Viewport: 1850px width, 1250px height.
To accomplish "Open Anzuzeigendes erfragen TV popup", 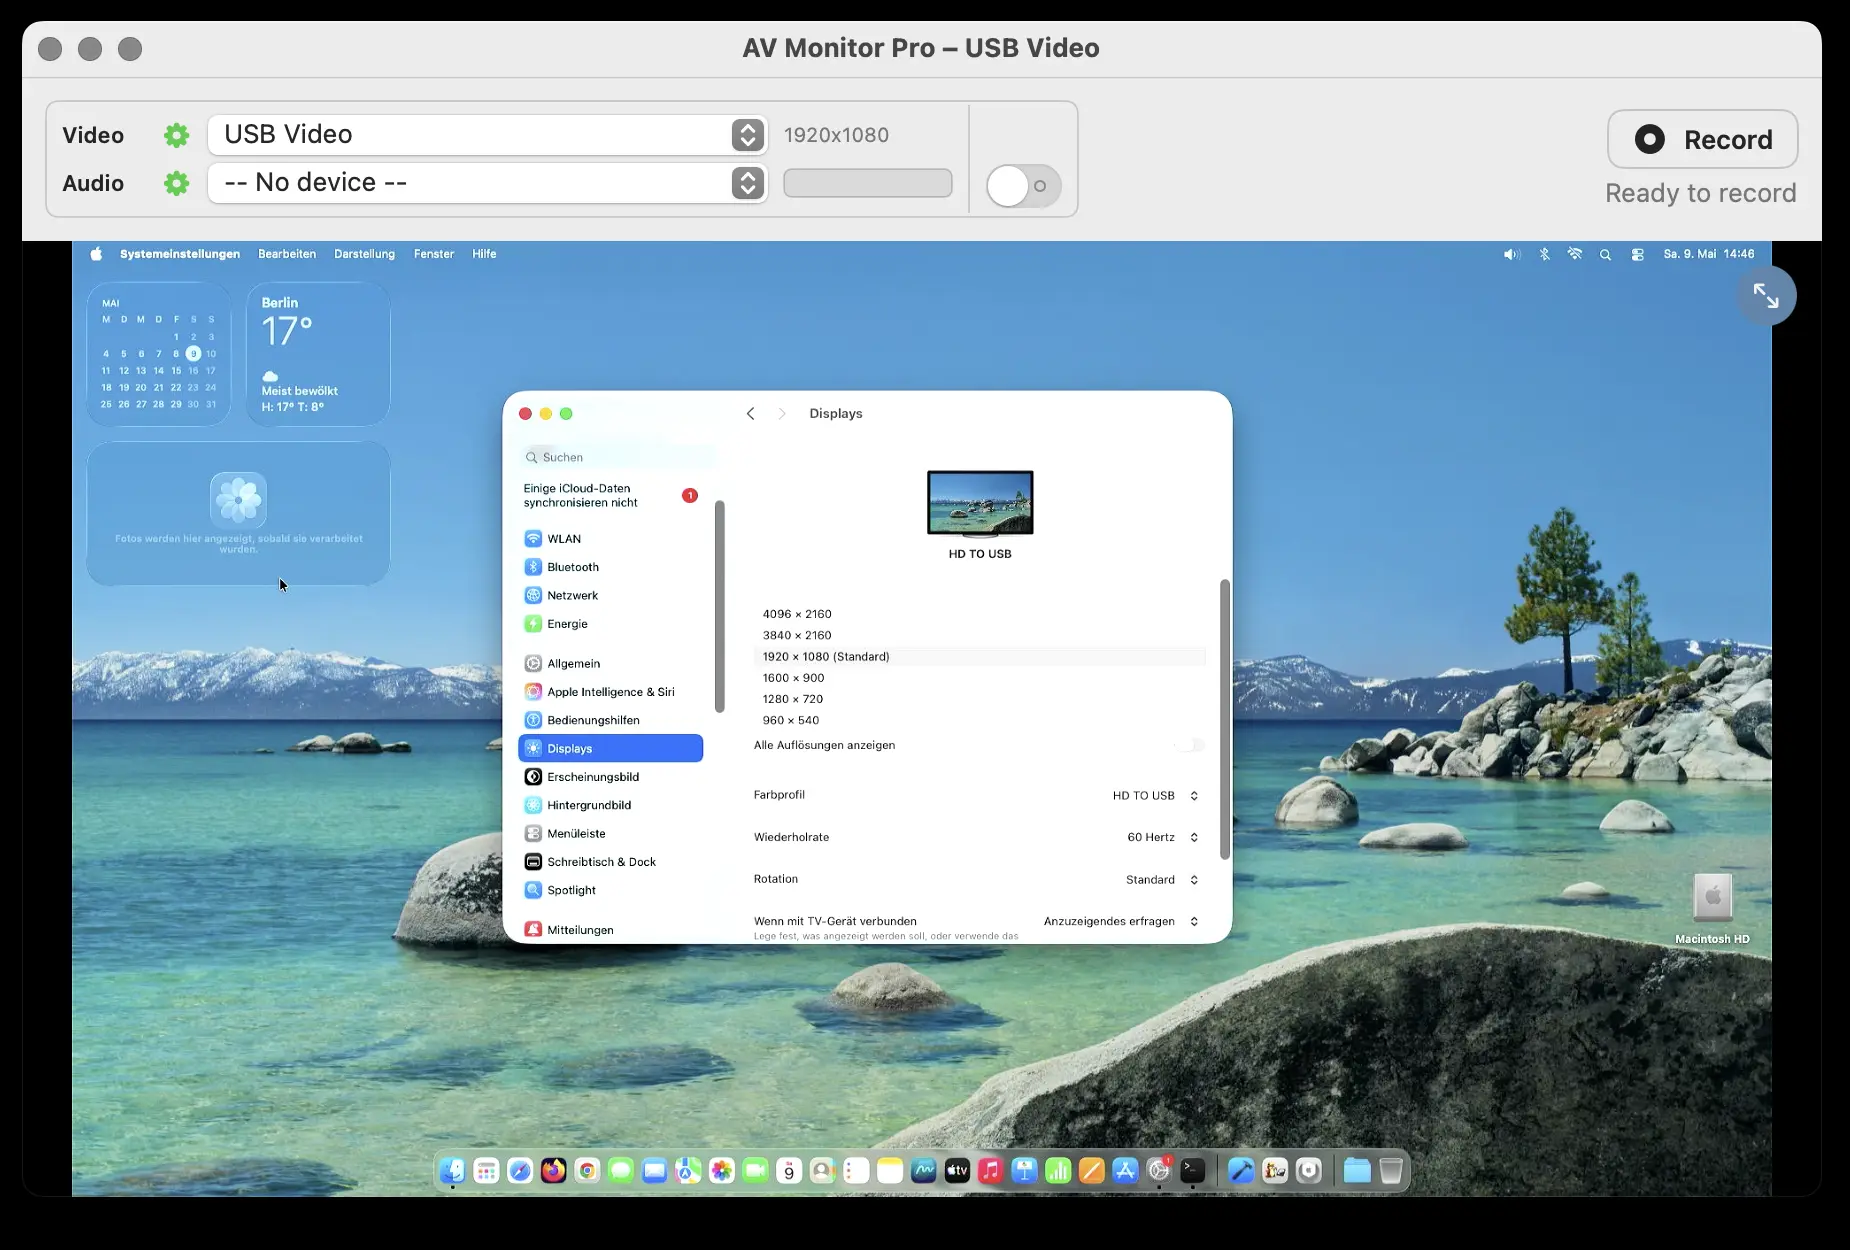I will coord(1121,922).
